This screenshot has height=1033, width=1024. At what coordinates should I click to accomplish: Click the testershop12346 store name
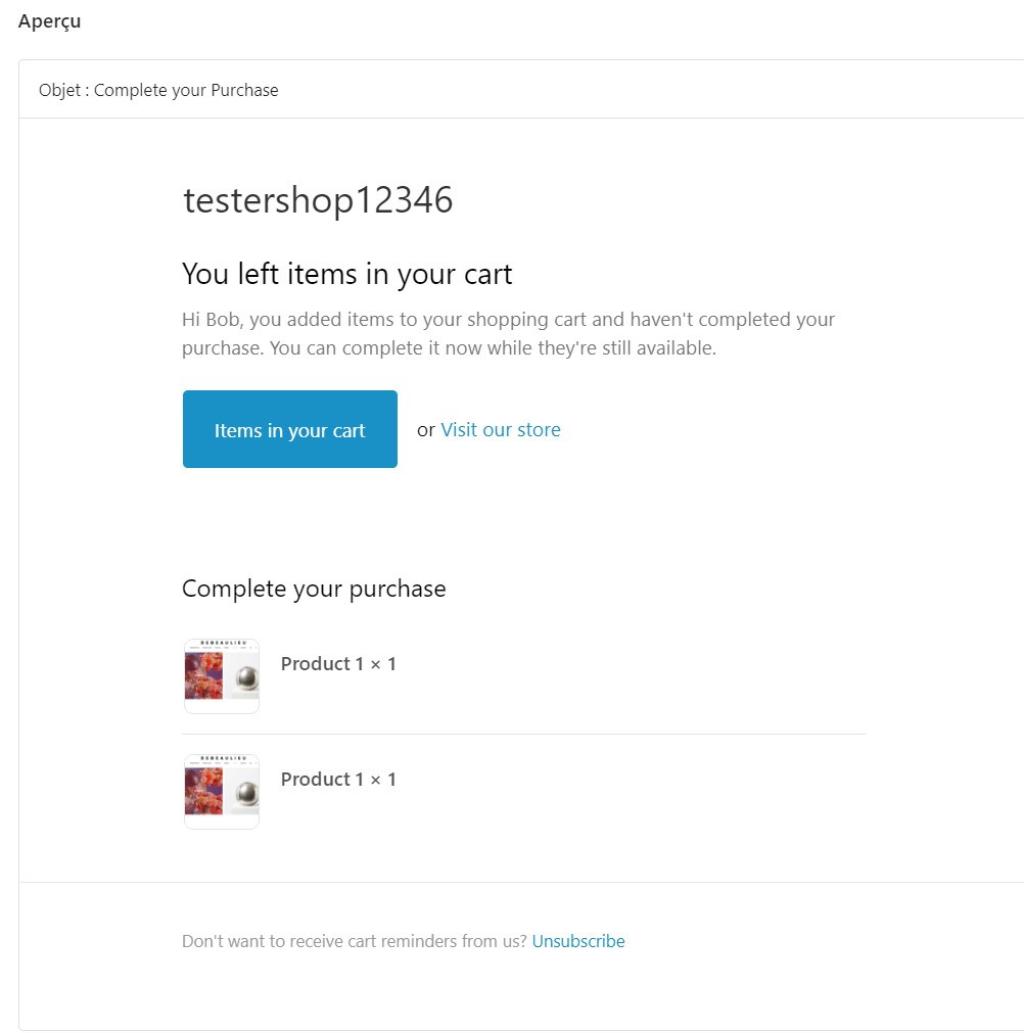click(x=318, y=200)
